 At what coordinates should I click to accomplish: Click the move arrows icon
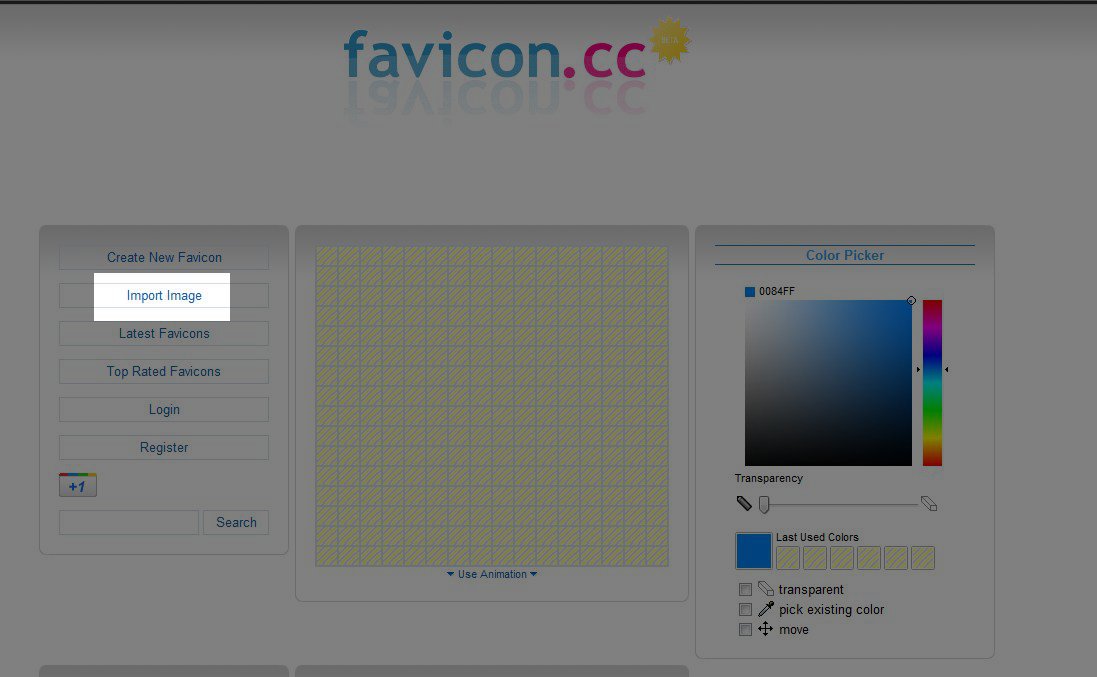766,629
